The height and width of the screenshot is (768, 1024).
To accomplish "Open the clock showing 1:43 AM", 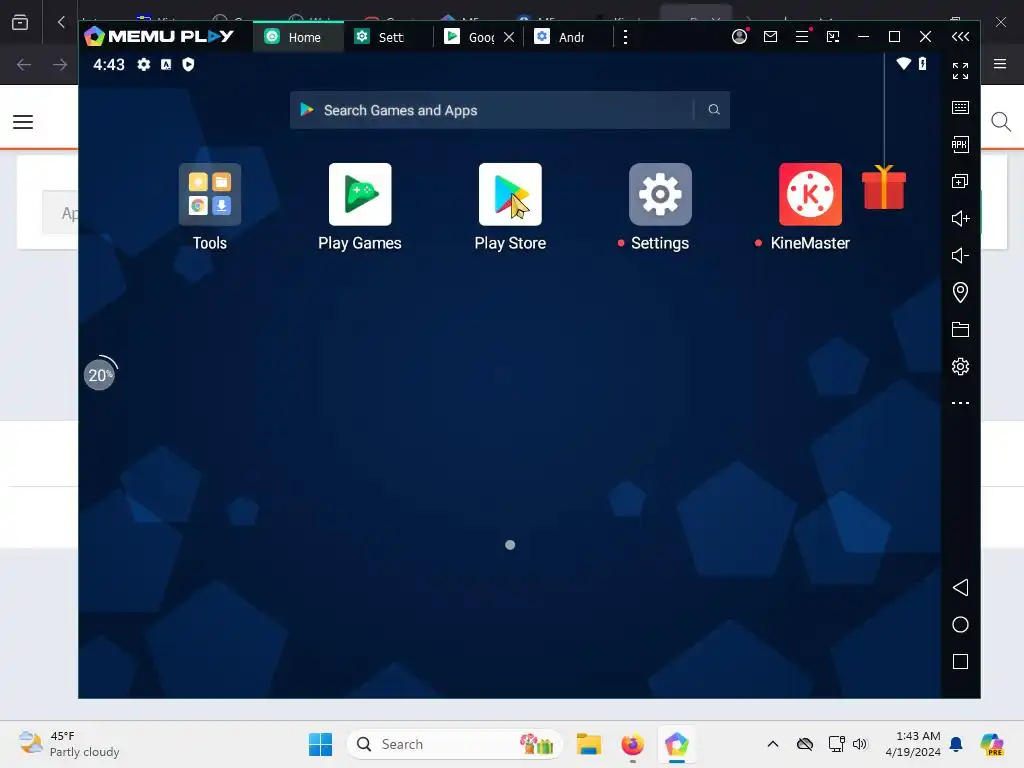I will [x=913, y=744].
